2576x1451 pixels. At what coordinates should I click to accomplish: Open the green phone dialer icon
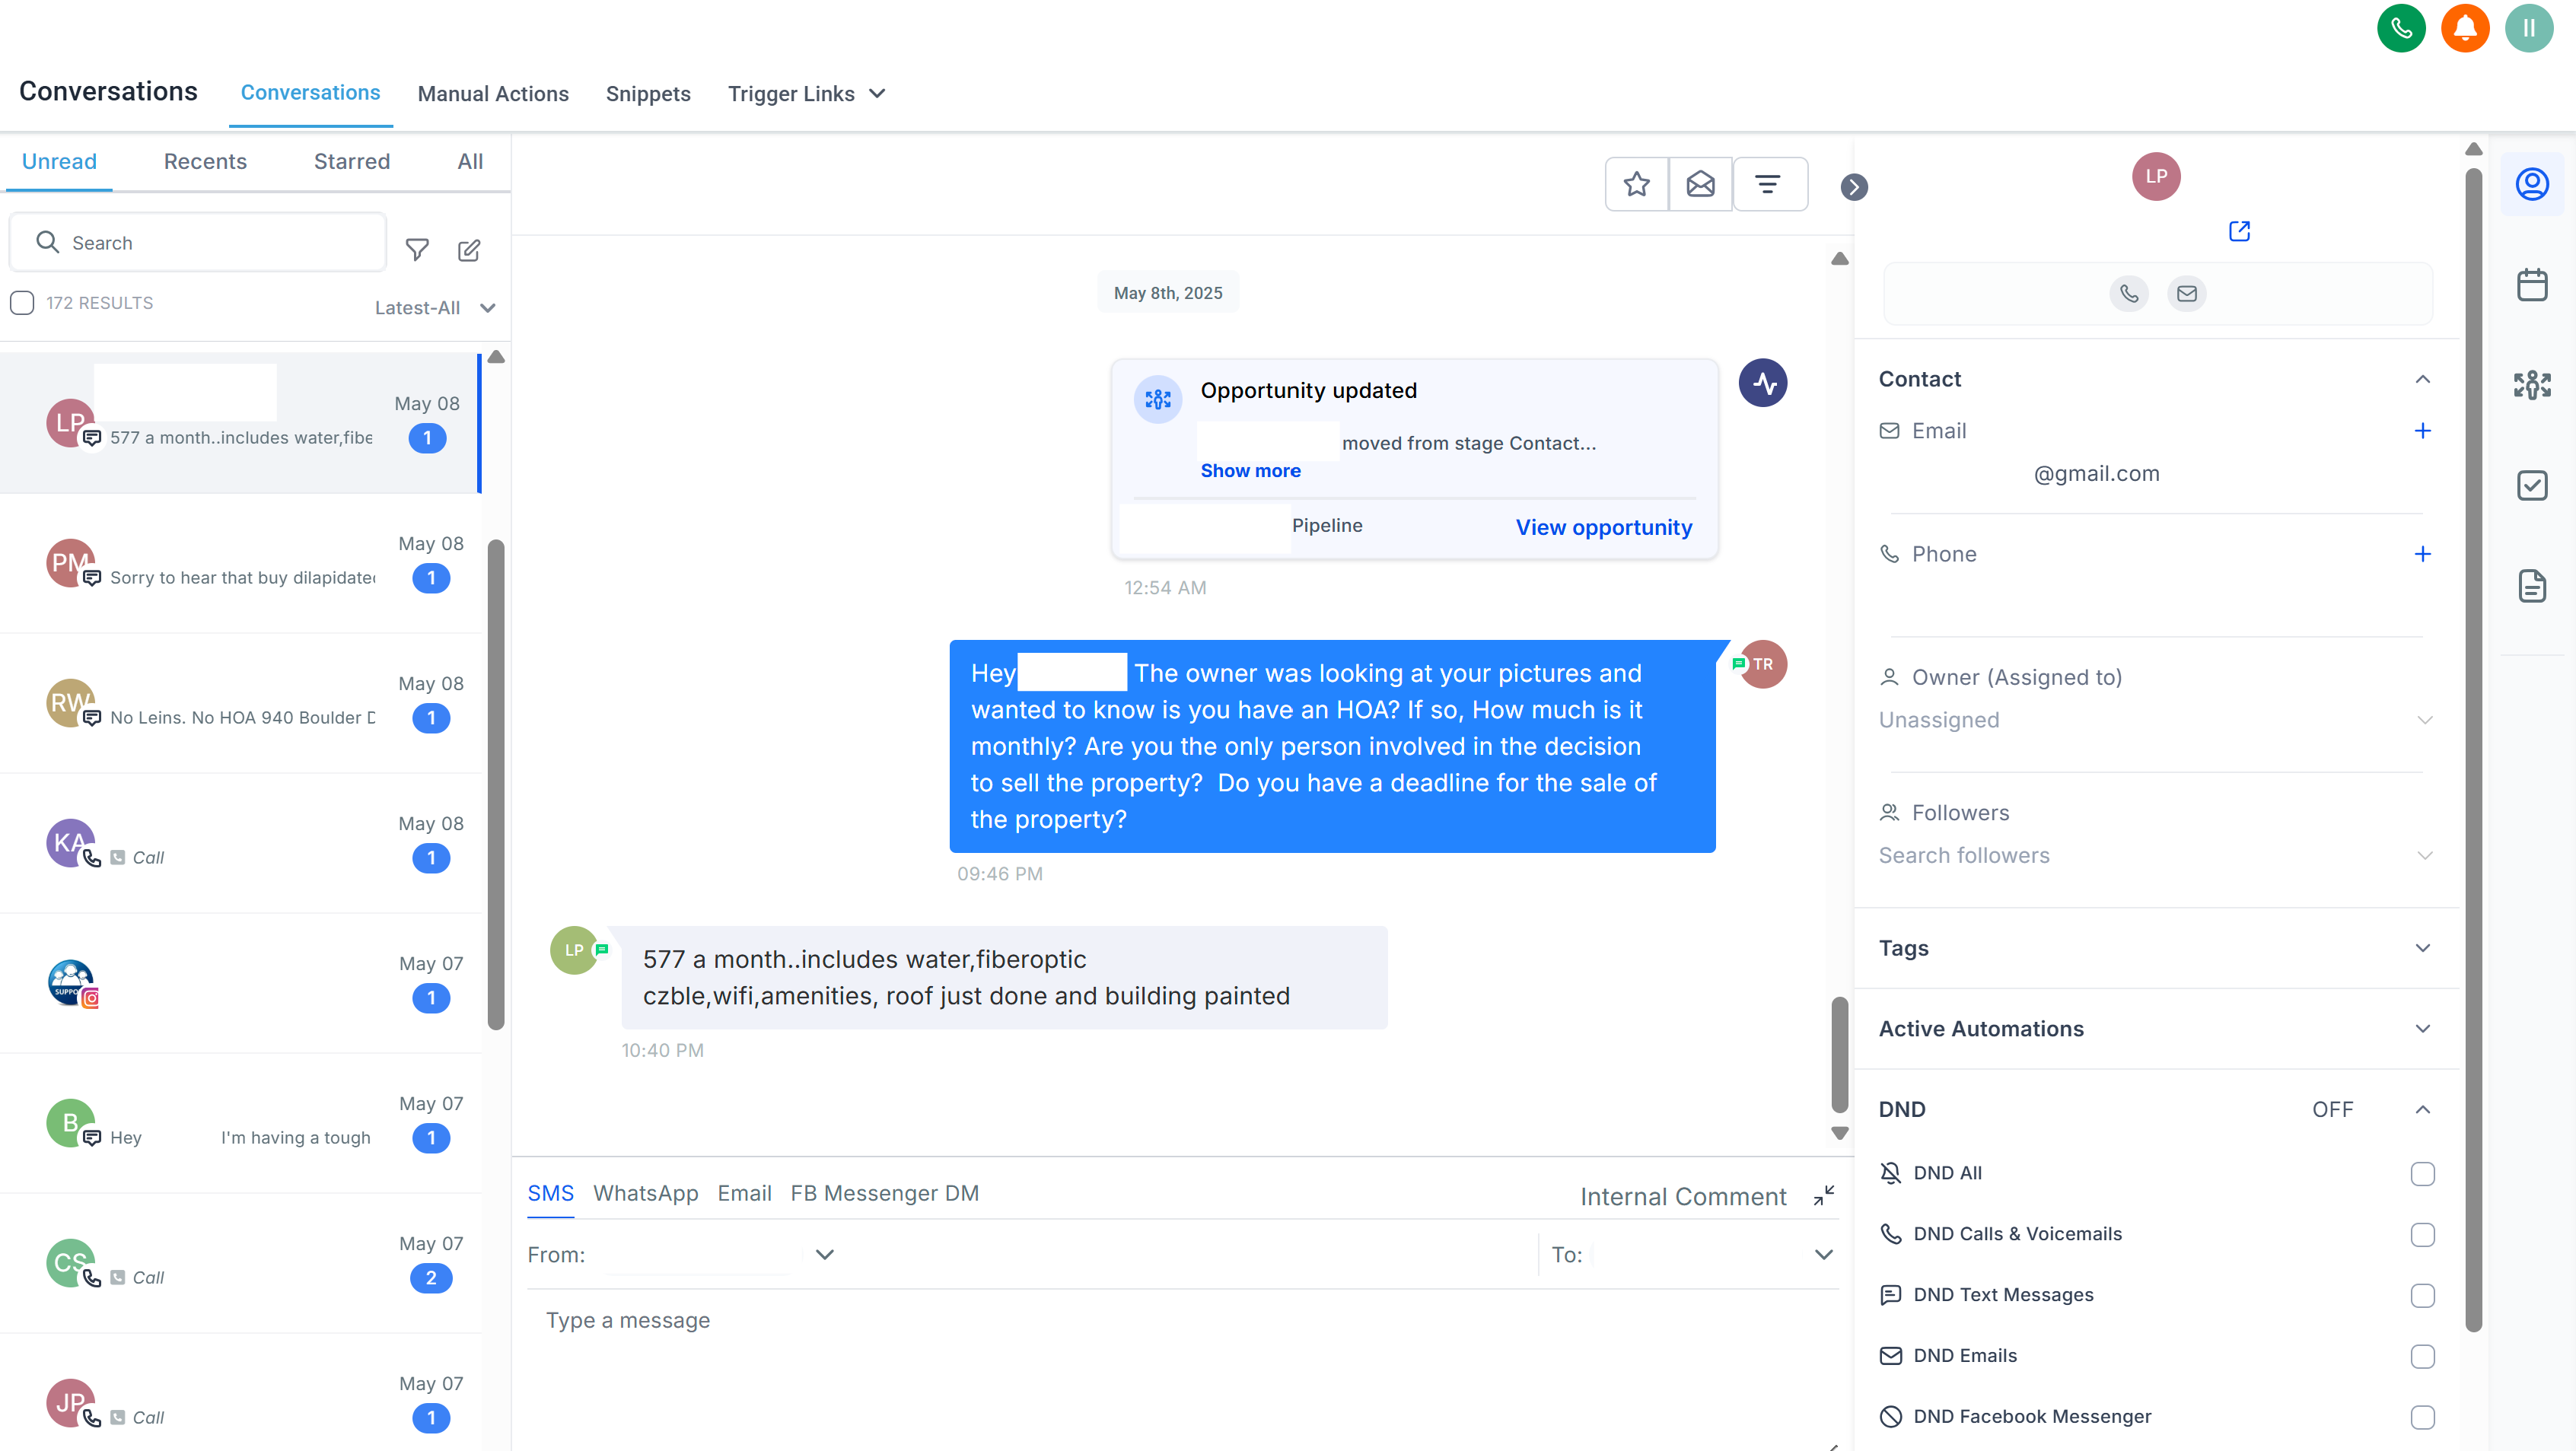tap(2400, 28)
